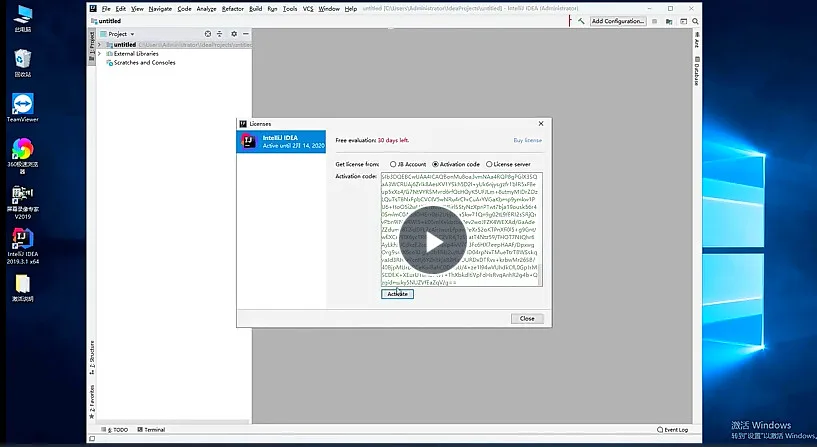The width and height of the screenshot is (817, 447).
Task: Open the Navigate menu
Action: (x=160, y=9)
